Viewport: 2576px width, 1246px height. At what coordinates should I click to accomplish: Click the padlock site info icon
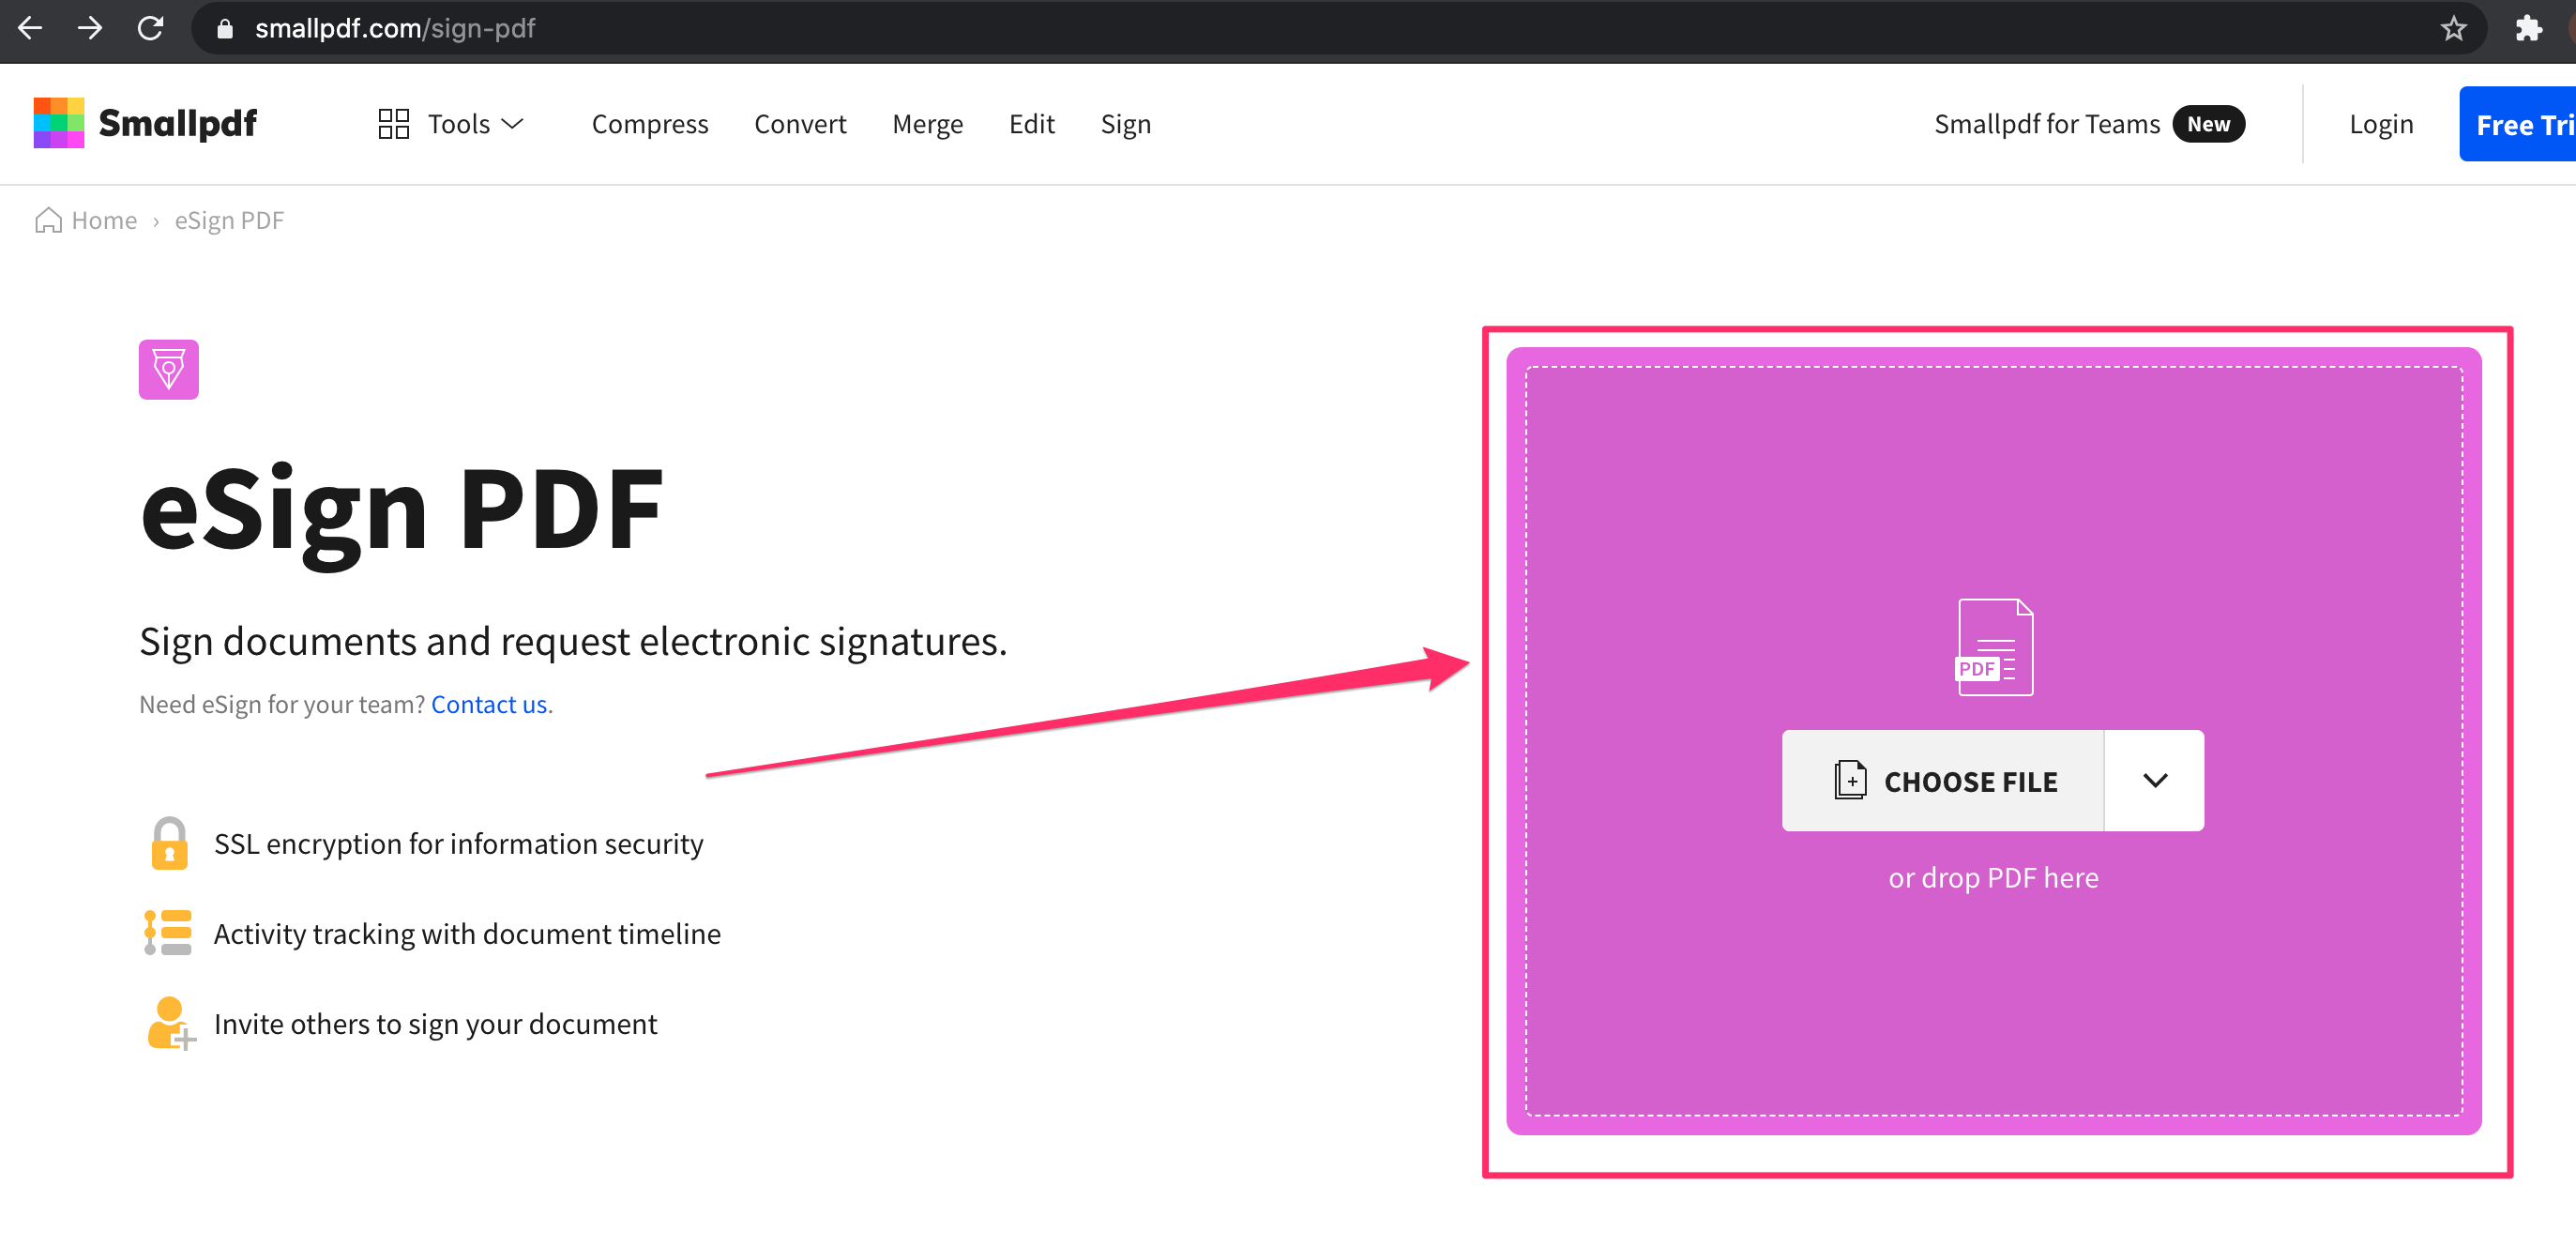coord(225,29)
